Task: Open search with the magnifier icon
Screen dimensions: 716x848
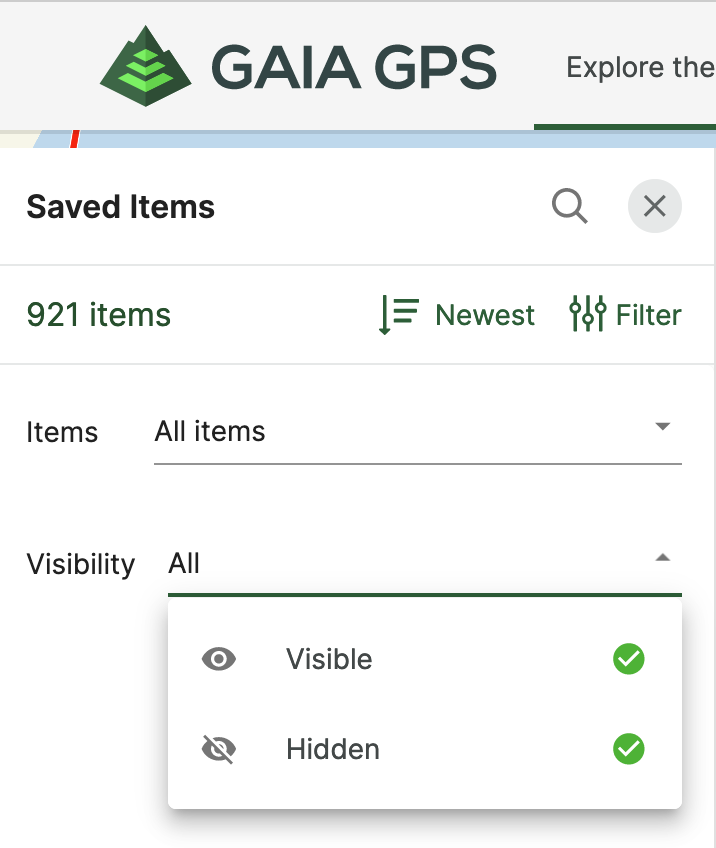Action: tap(569, 207)
